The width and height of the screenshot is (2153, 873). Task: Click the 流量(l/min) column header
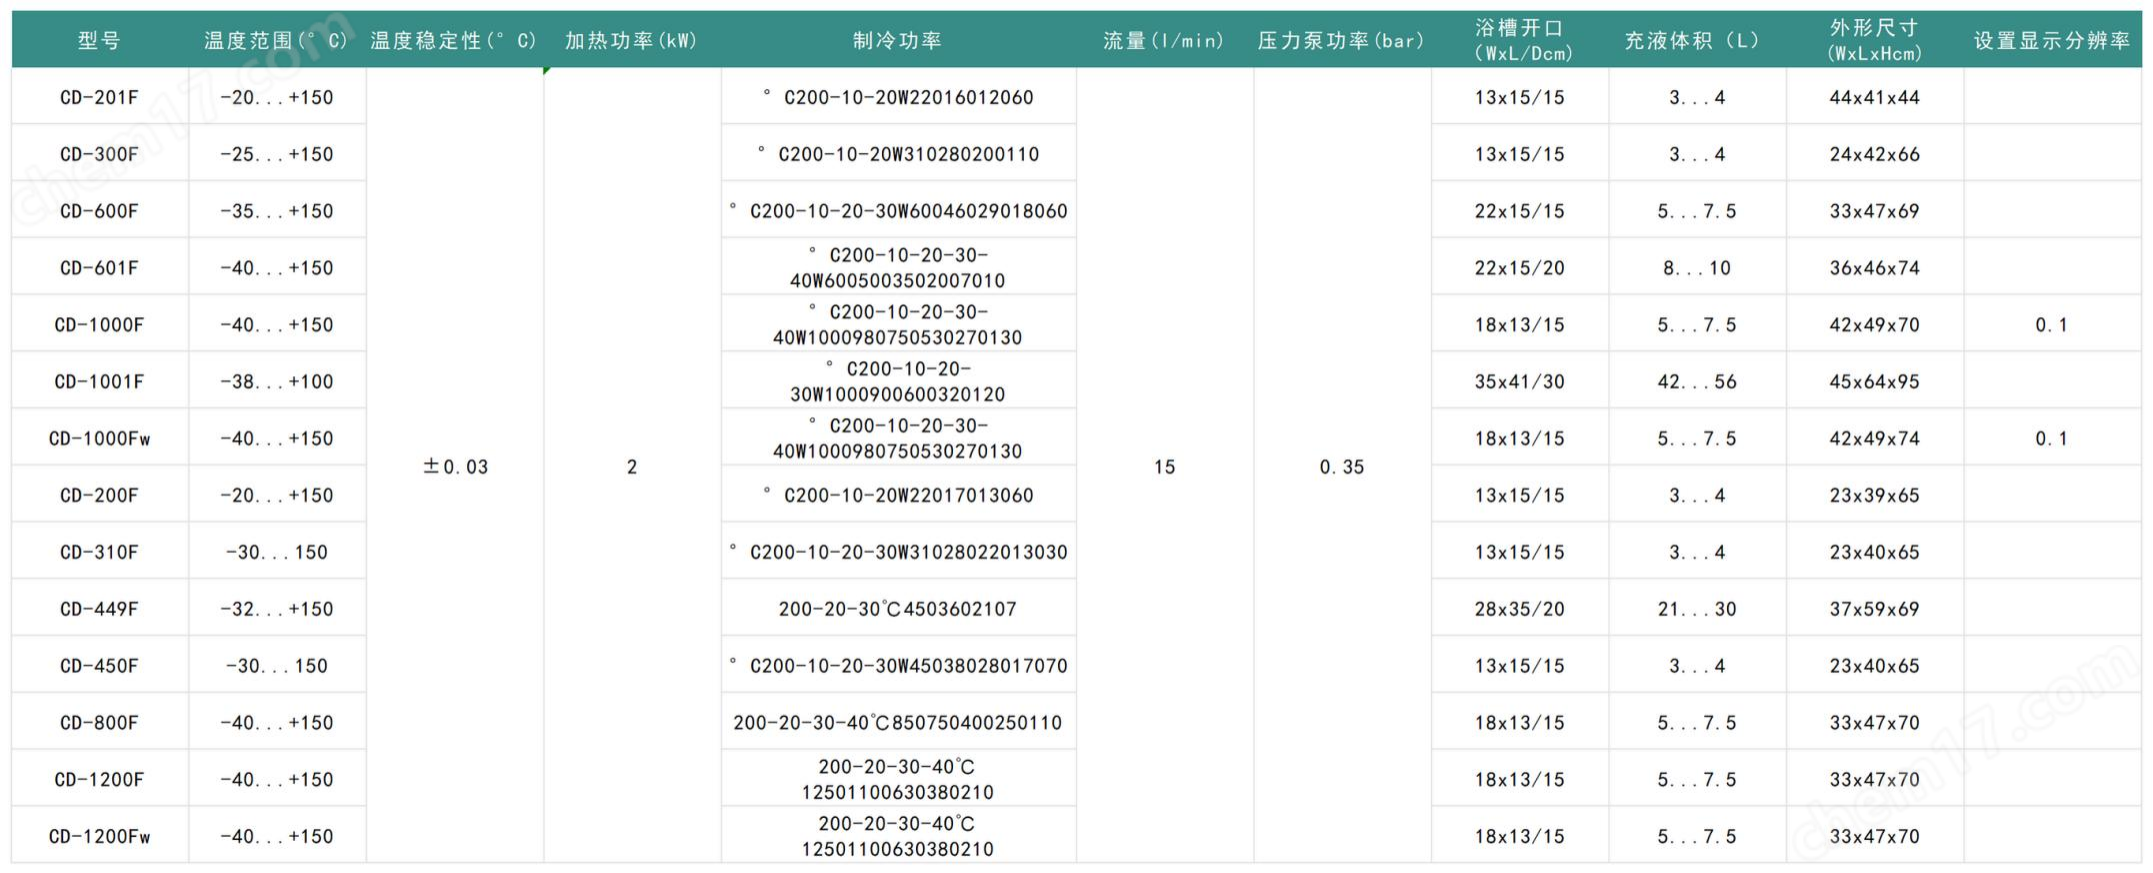tap(1164, 41)
